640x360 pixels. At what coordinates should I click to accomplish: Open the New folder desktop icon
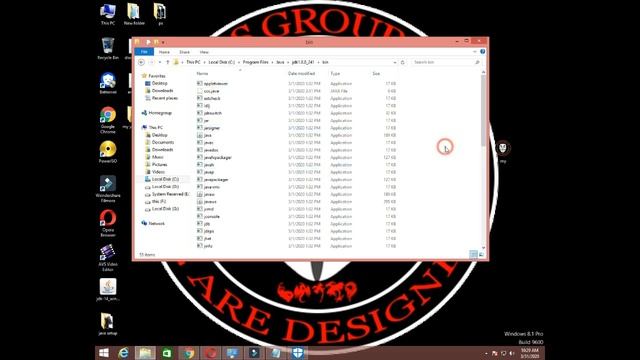click(x=134, y=14)
